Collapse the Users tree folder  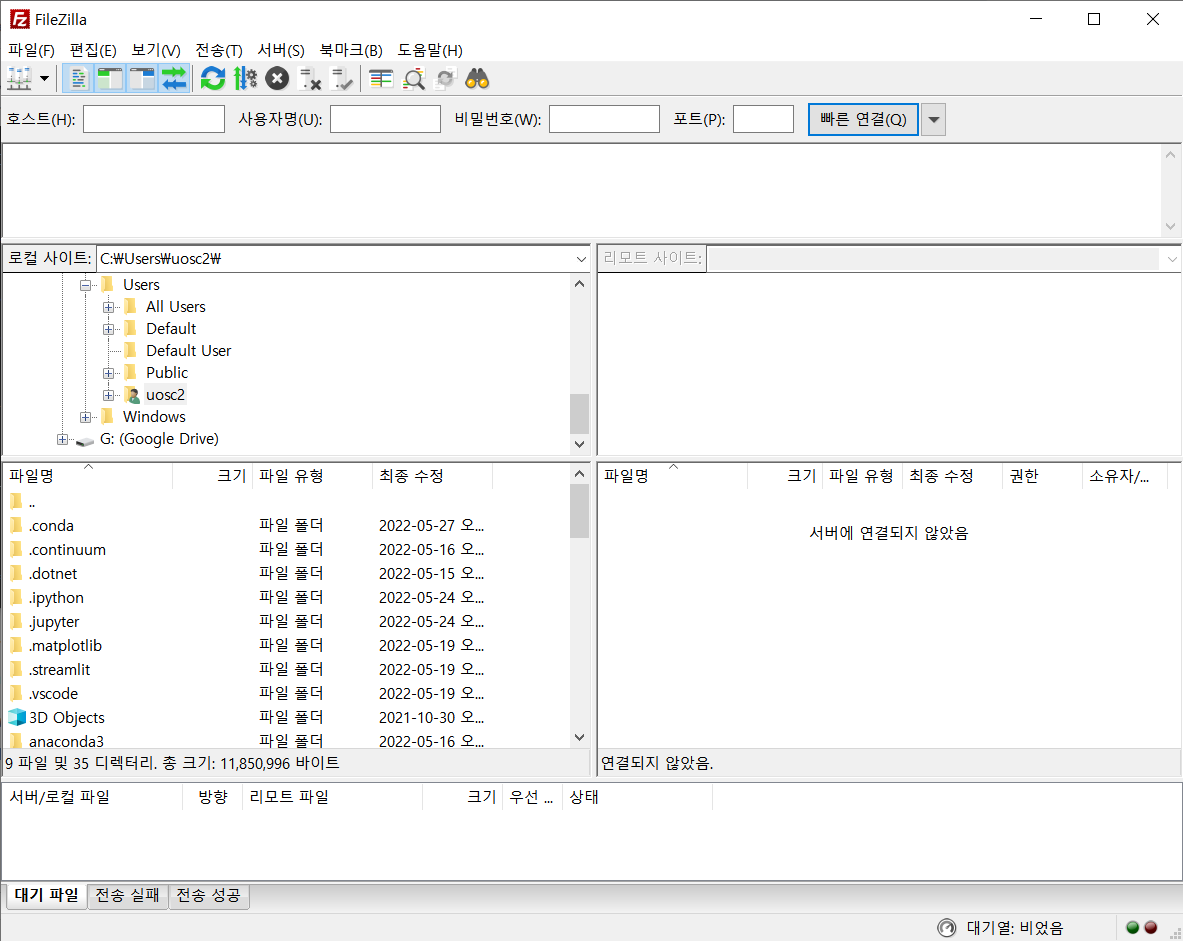85,285
